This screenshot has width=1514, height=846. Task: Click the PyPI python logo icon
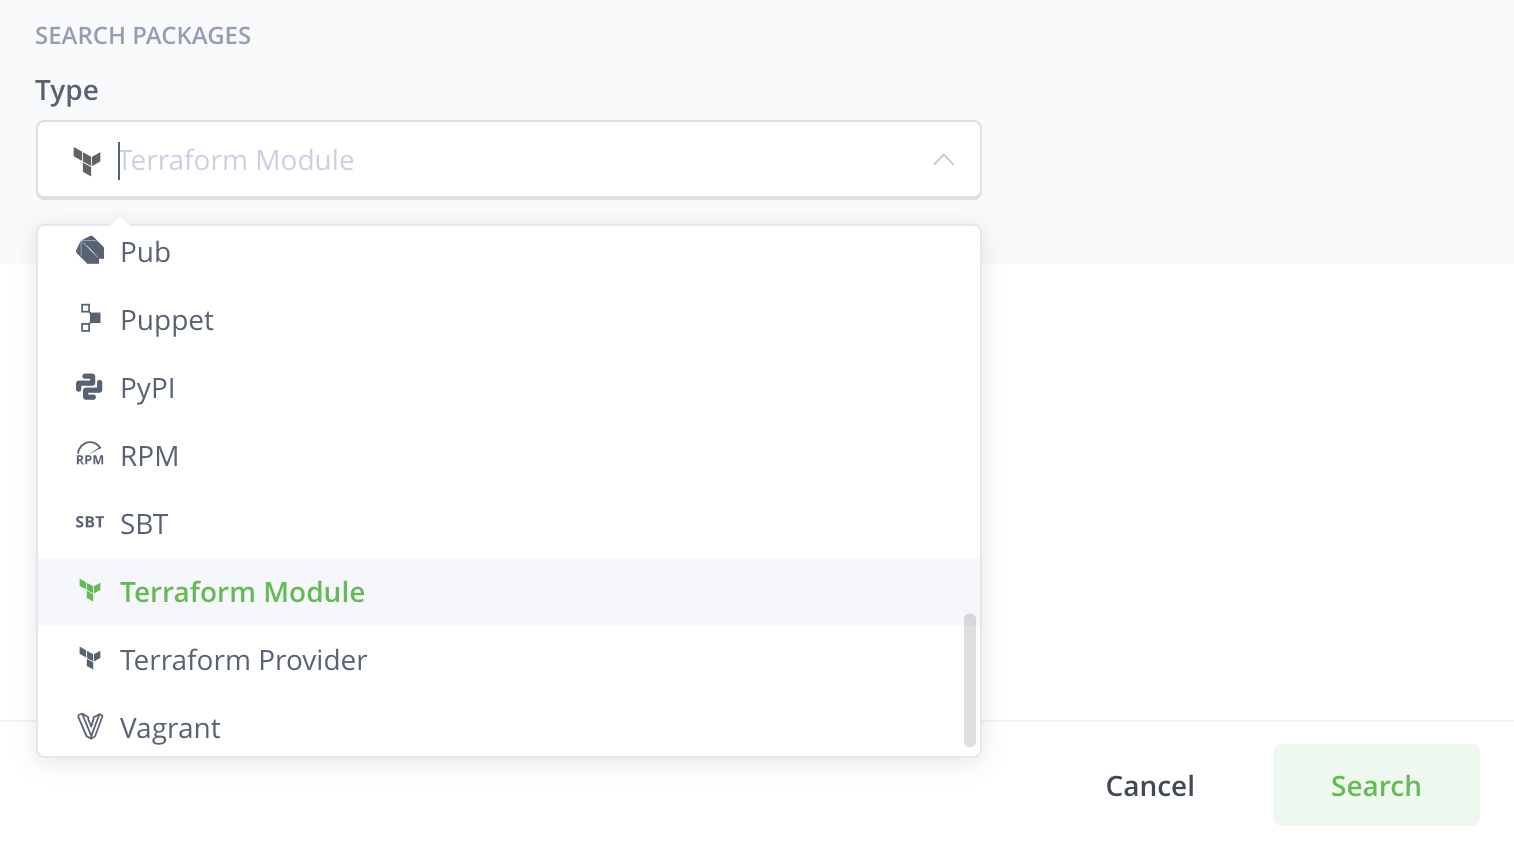[90, 387]
